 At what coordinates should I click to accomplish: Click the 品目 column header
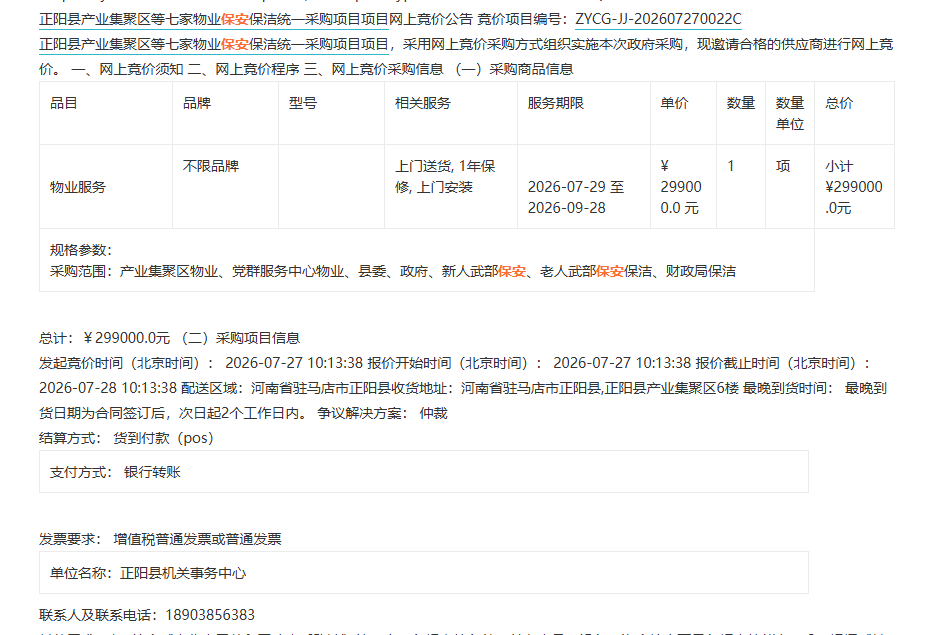click(x=106, y=113)
